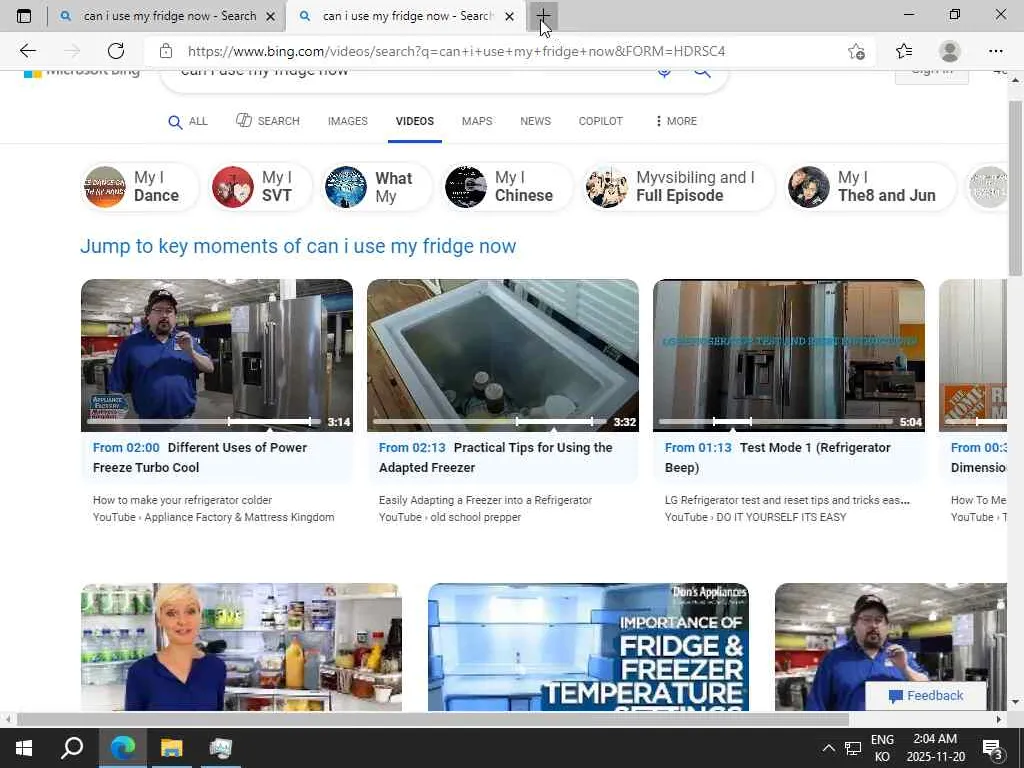The height and width of the screenshot is (768, 1024).
Task: Click the key moment bar on 5:04 video
Action: pyautogui.click(x=732, y=422)
